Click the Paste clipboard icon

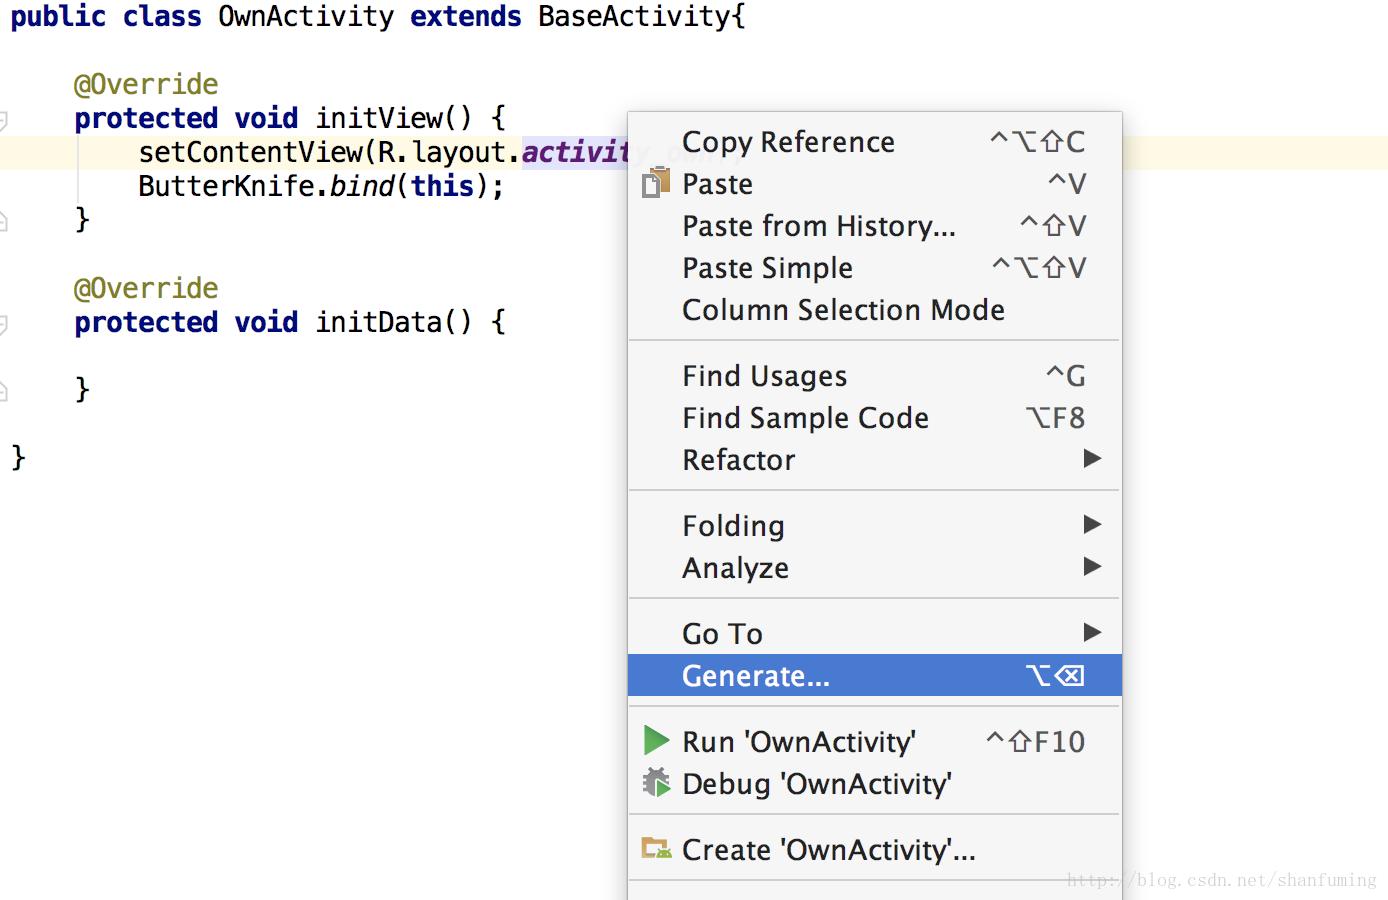[x=656, y=183]
